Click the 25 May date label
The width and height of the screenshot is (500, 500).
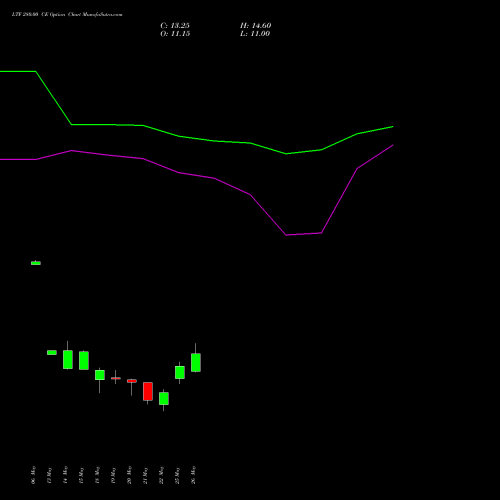coord(177,475)
